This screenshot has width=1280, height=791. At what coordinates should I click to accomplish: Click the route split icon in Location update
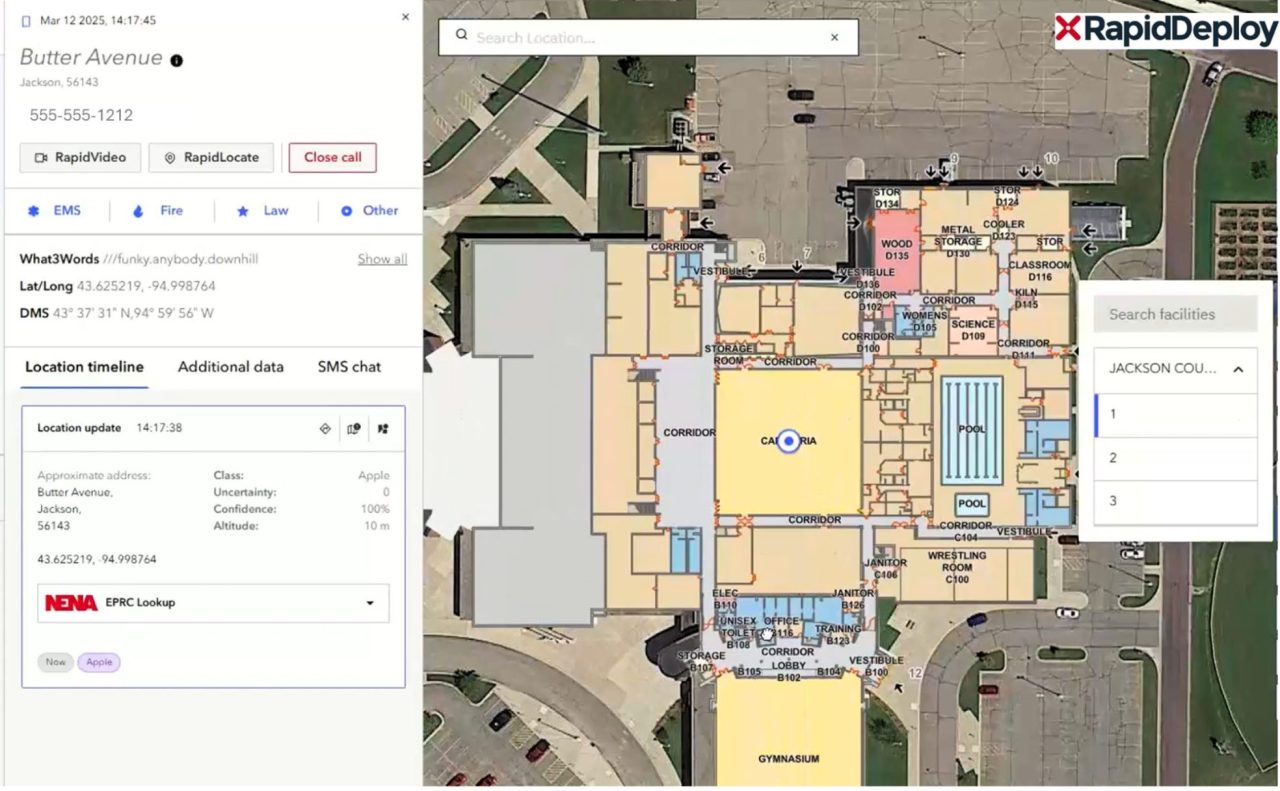pos(382,428)
